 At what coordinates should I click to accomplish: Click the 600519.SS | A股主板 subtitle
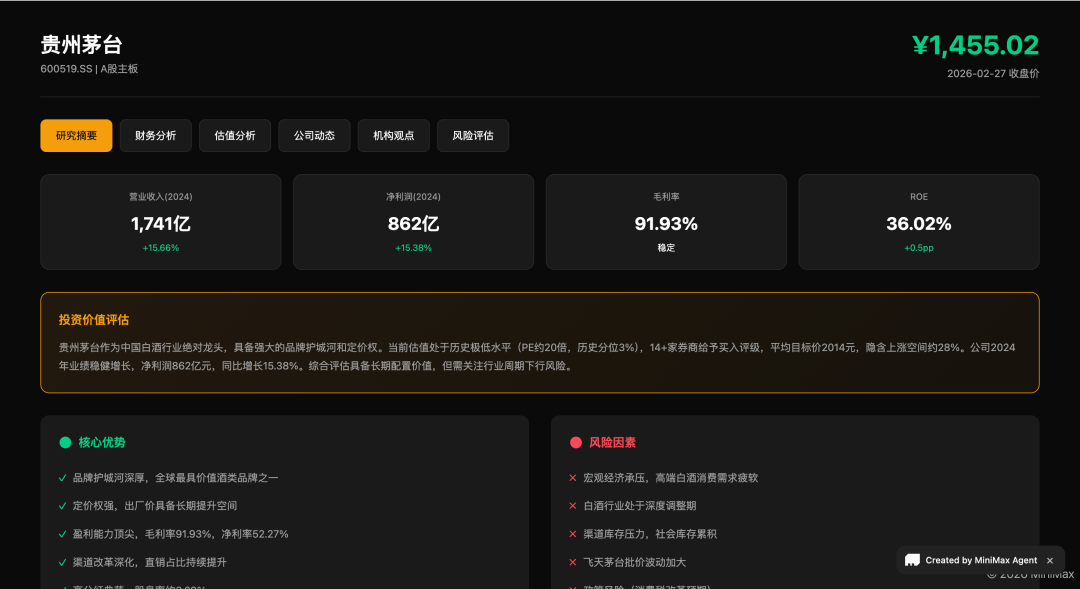coord(89,69)
